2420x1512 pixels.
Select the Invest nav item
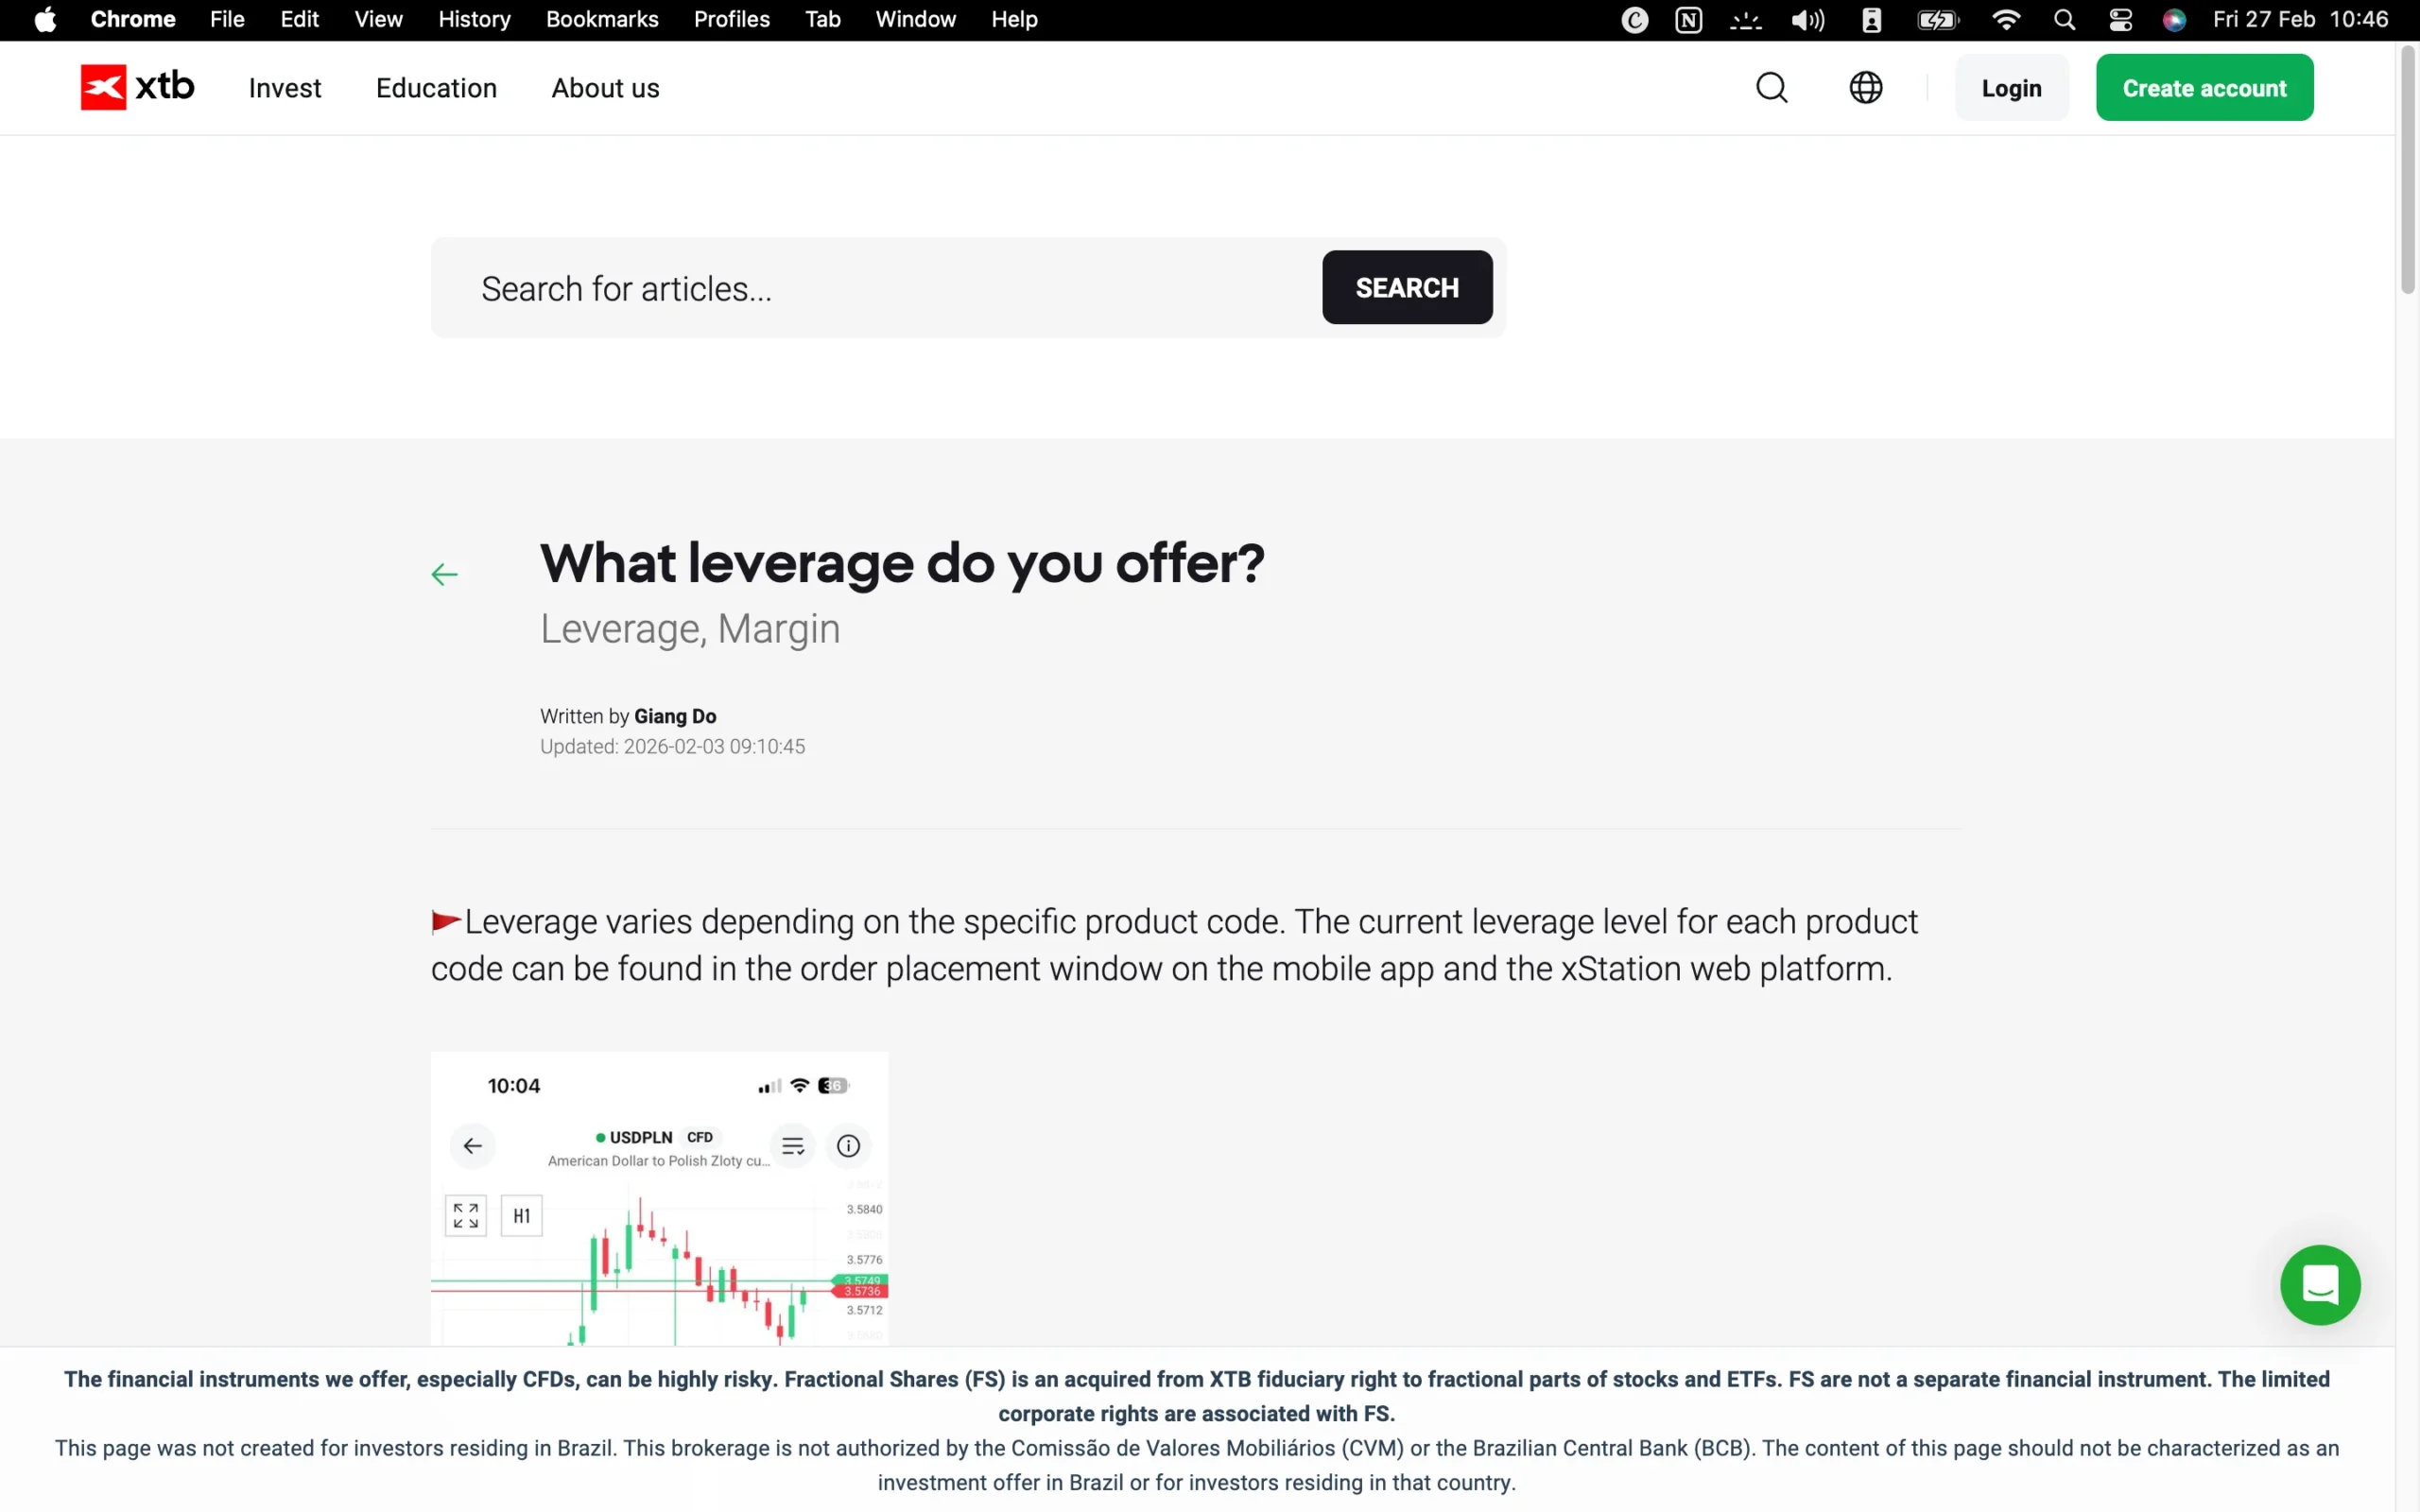pyautogui.click(x=285, y=88)
